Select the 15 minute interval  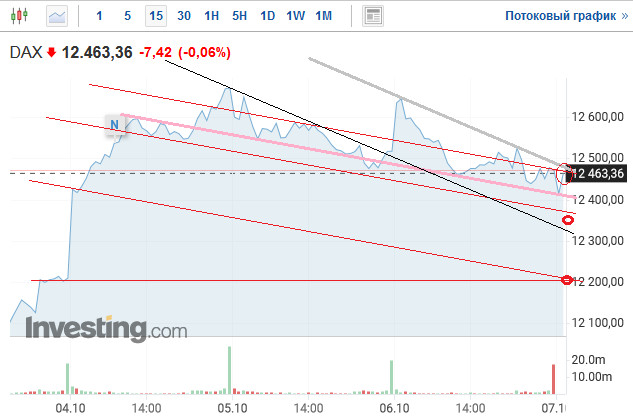tap(156, 16)
